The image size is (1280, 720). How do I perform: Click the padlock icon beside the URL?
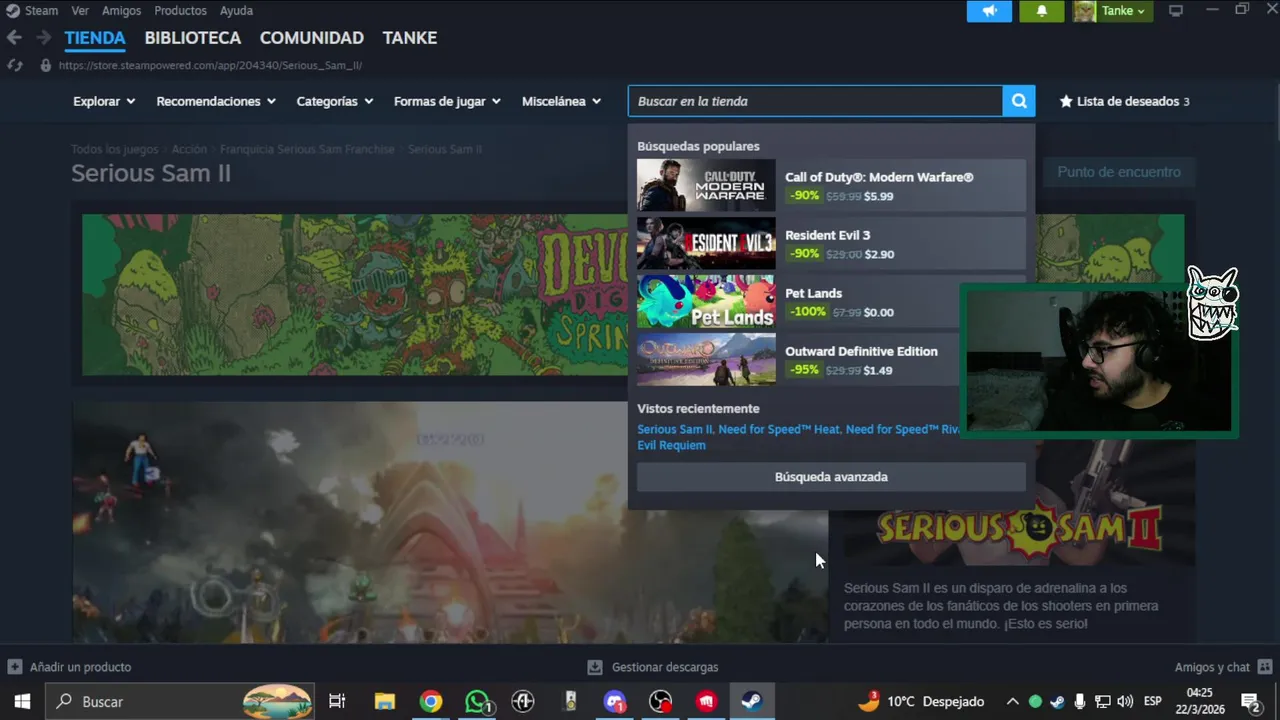[45, 65]
